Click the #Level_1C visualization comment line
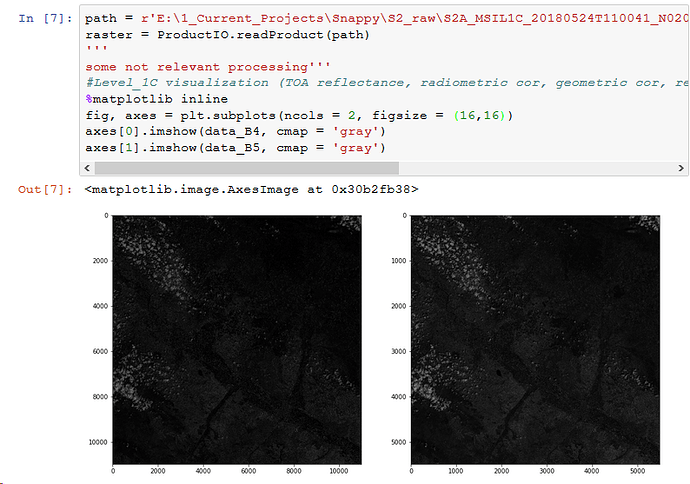This screenshot has width=690, height=484. click(386, 83)
